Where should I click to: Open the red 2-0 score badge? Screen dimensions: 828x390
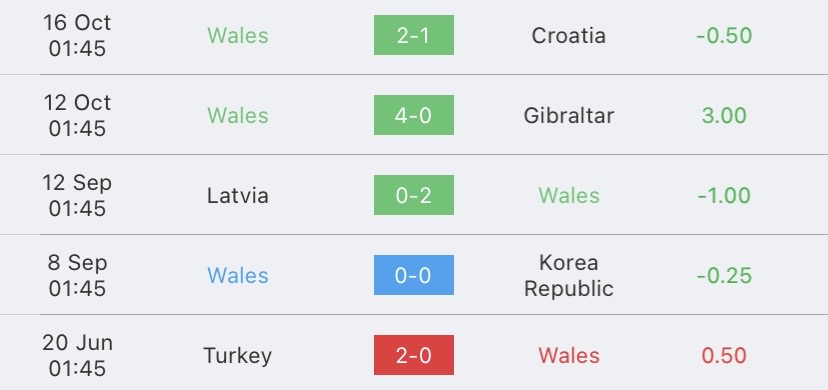pos(413,355)
